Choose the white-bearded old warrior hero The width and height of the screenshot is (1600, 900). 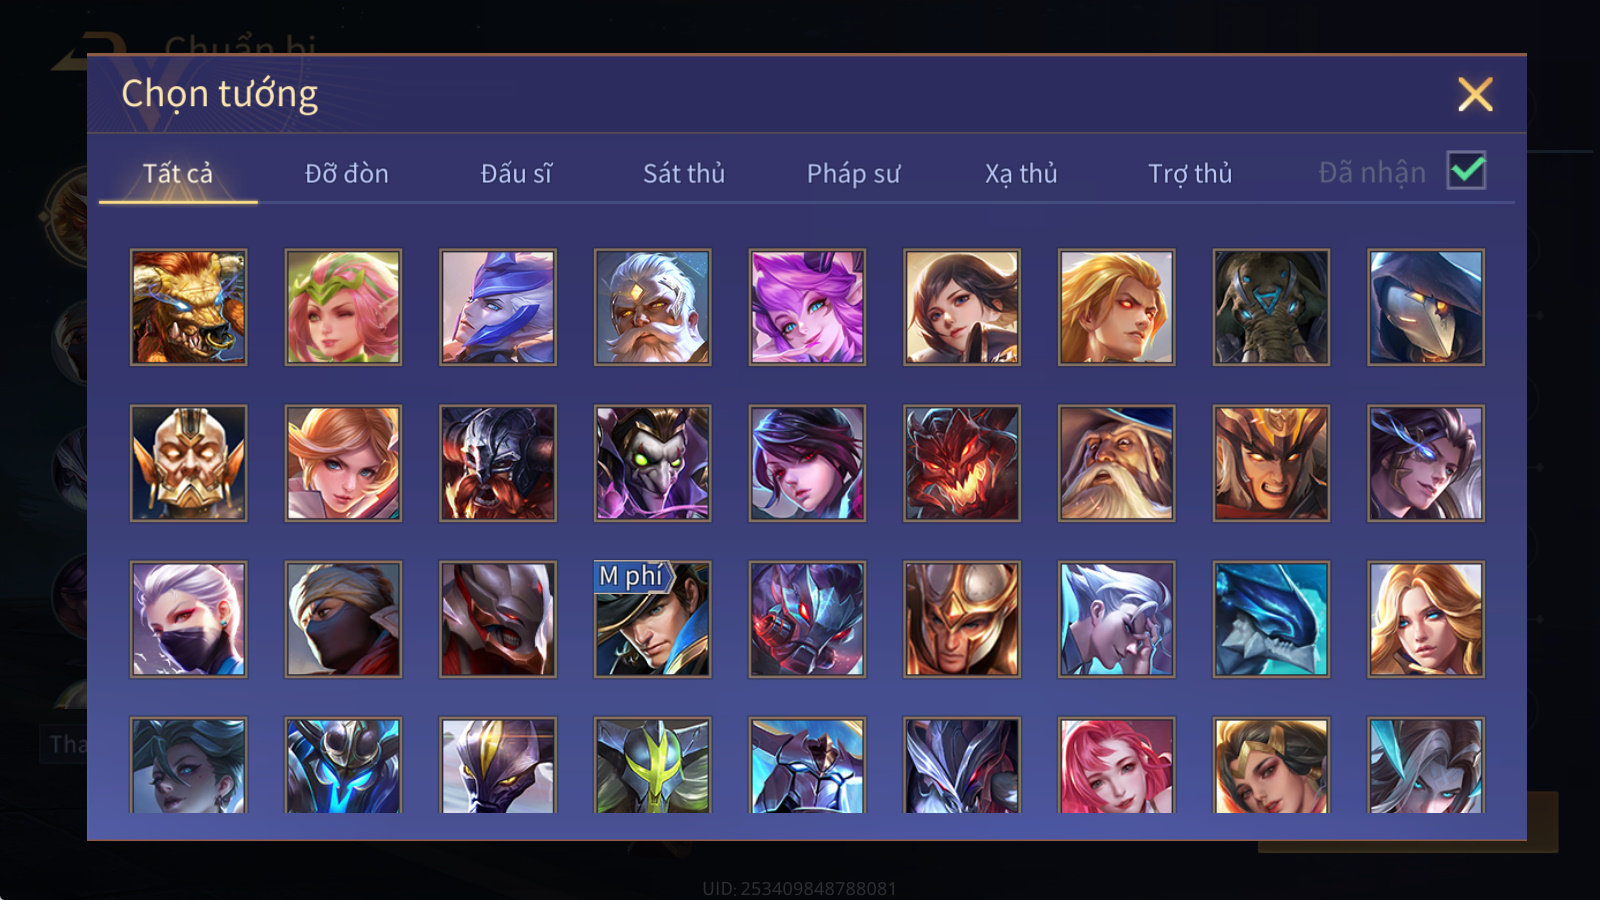click(652, 307)
